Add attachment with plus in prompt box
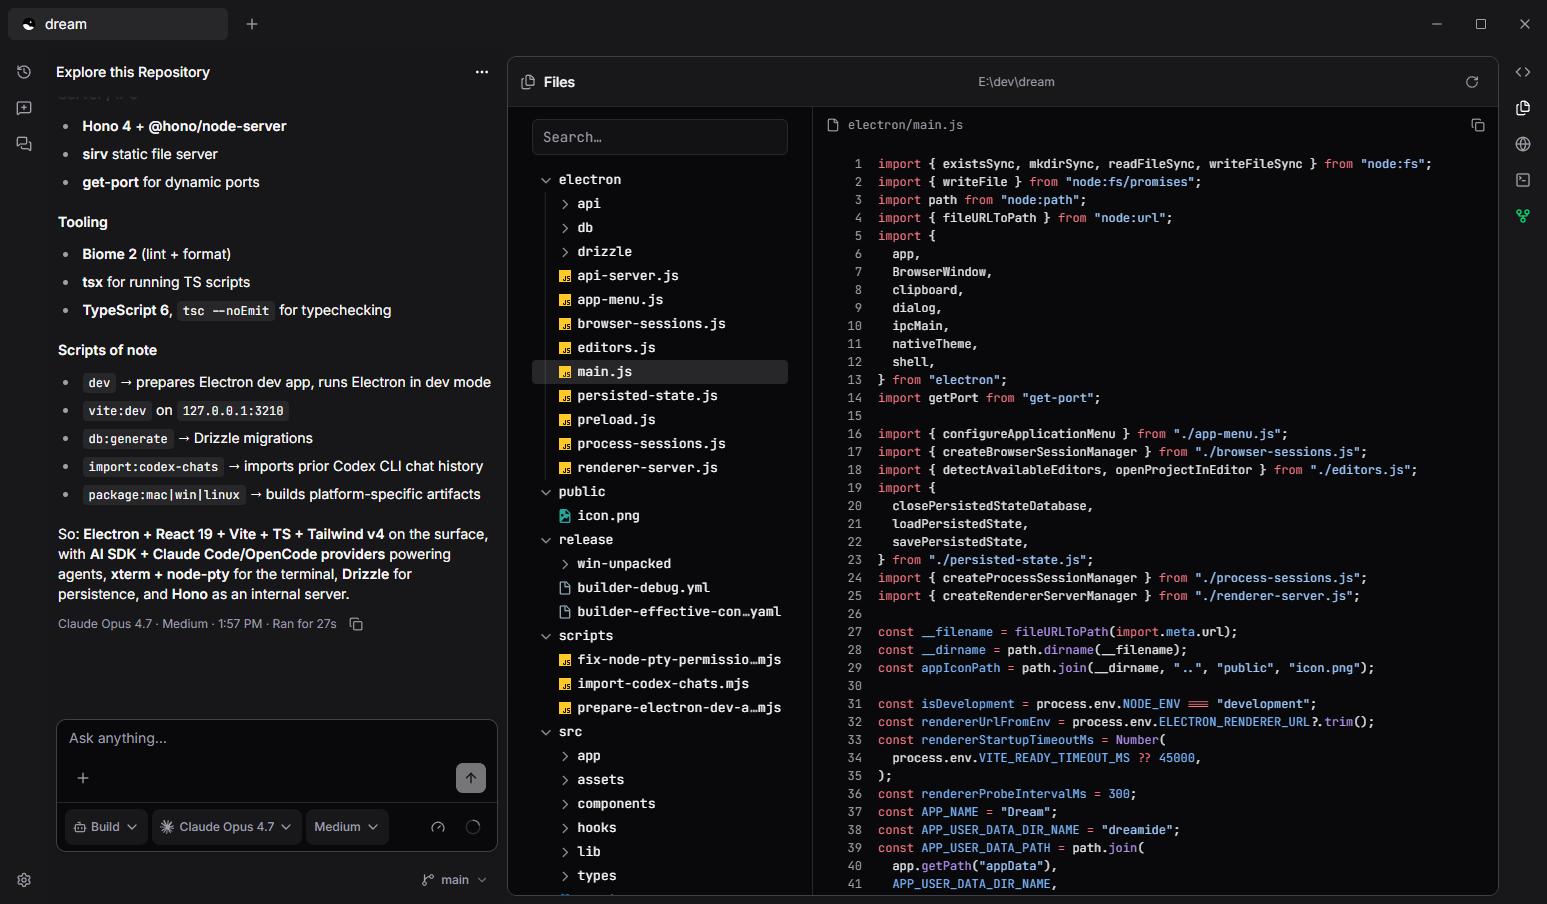1547x904 pixels. click(83, 778)
